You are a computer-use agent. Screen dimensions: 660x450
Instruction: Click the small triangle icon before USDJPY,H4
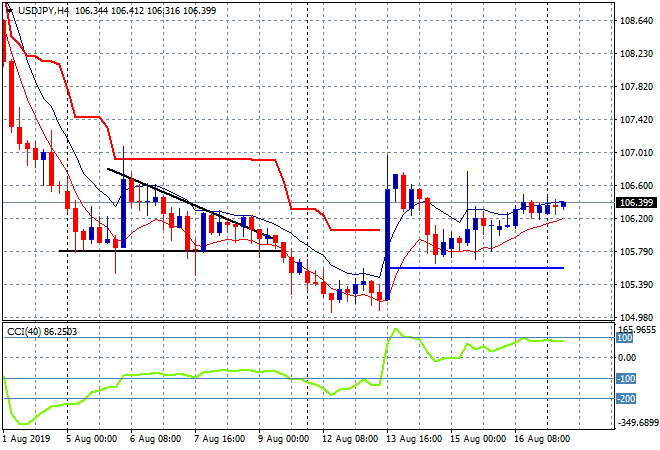click(9, 10)
